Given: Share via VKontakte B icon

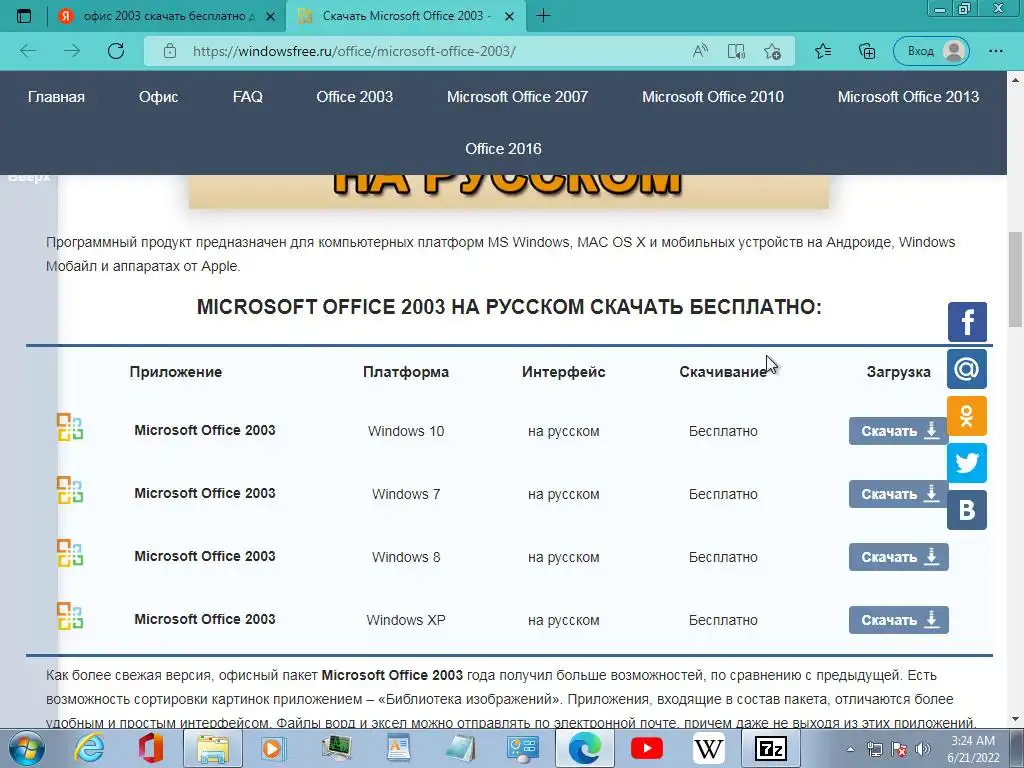Looking at the screenshot, I should click(967, 510).
